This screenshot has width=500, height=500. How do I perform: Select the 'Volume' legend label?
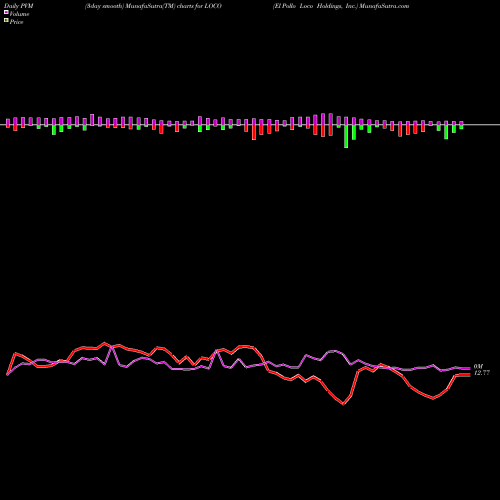(19, 14)
